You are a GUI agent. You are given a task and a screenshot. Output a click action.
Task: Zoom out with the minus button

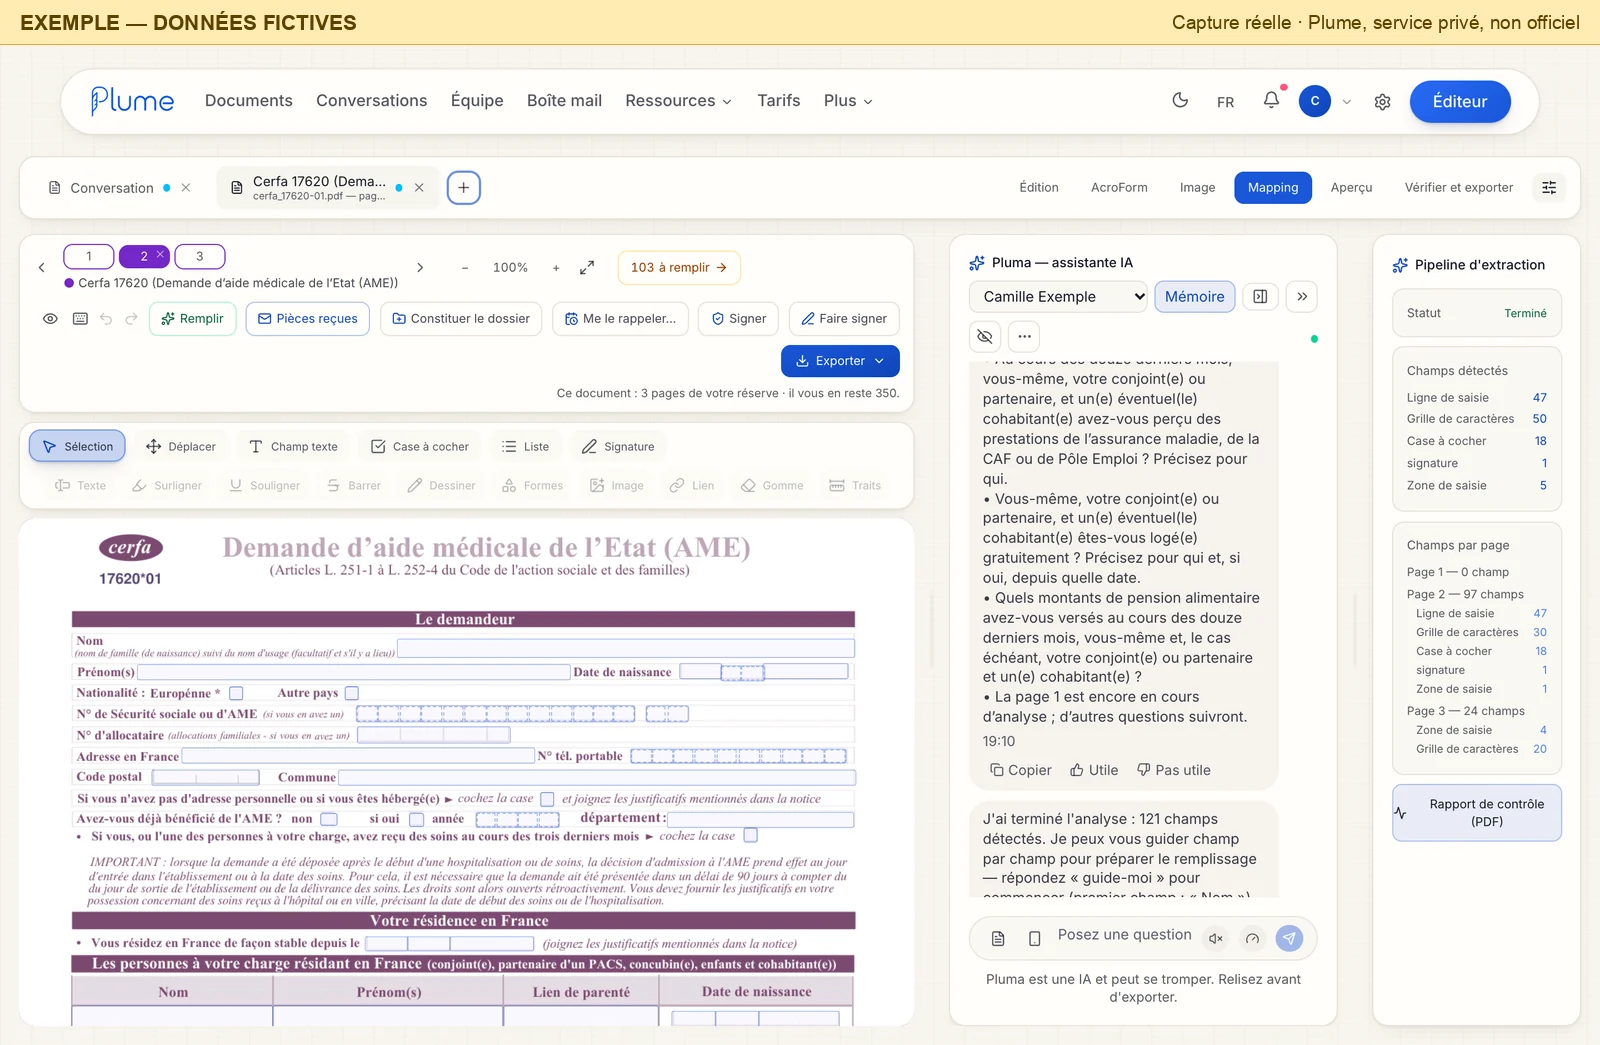pyautogui.click(x=465, y=267)
